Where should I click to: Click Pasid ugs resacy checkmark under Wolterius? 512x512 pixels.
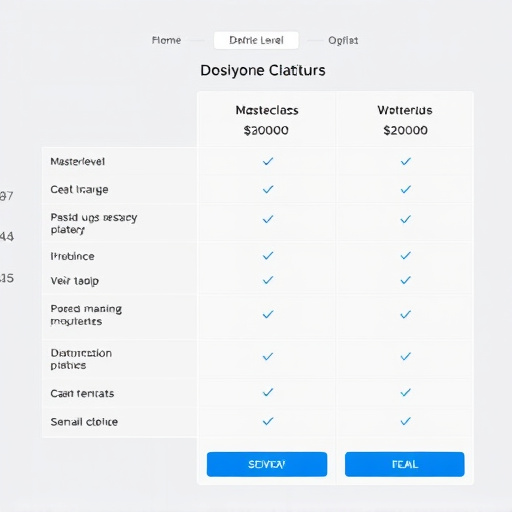pos(405,219)
